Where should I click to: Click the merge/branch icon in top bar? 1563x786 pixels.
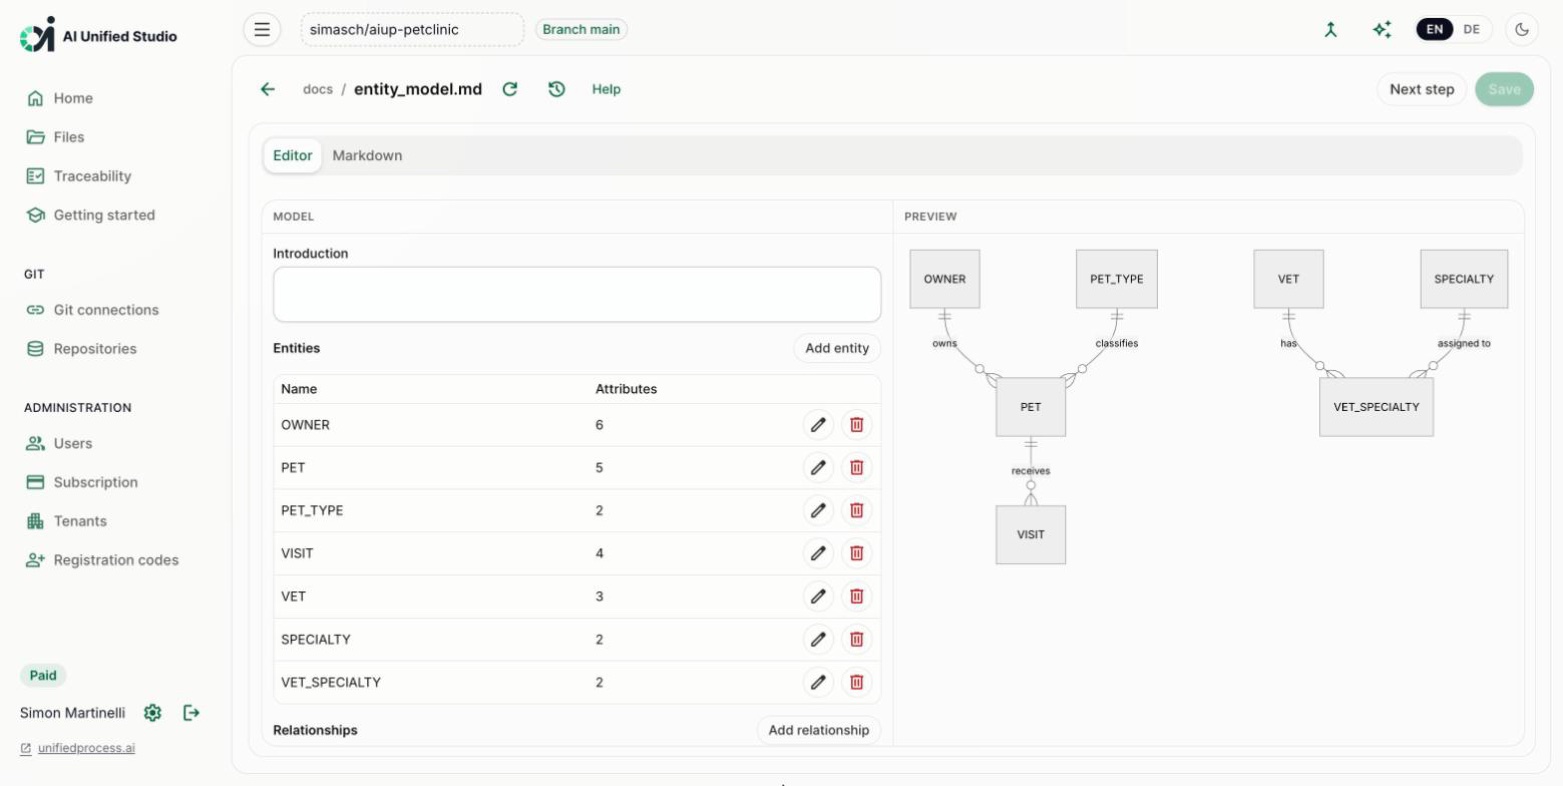point(1330,29)
